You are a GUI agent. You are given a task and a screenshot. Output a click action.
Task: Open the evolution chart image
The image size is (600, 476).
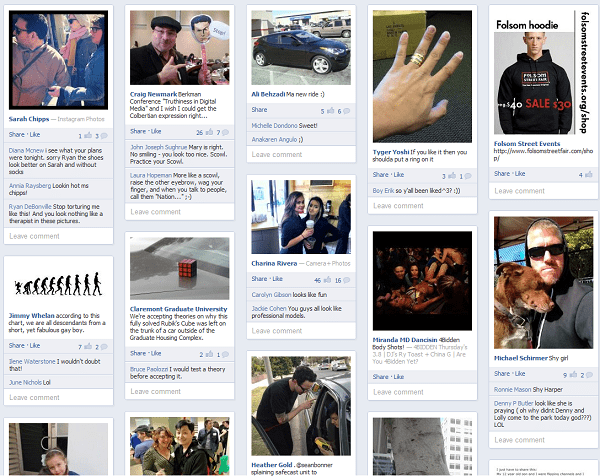(x=59, y=284)
